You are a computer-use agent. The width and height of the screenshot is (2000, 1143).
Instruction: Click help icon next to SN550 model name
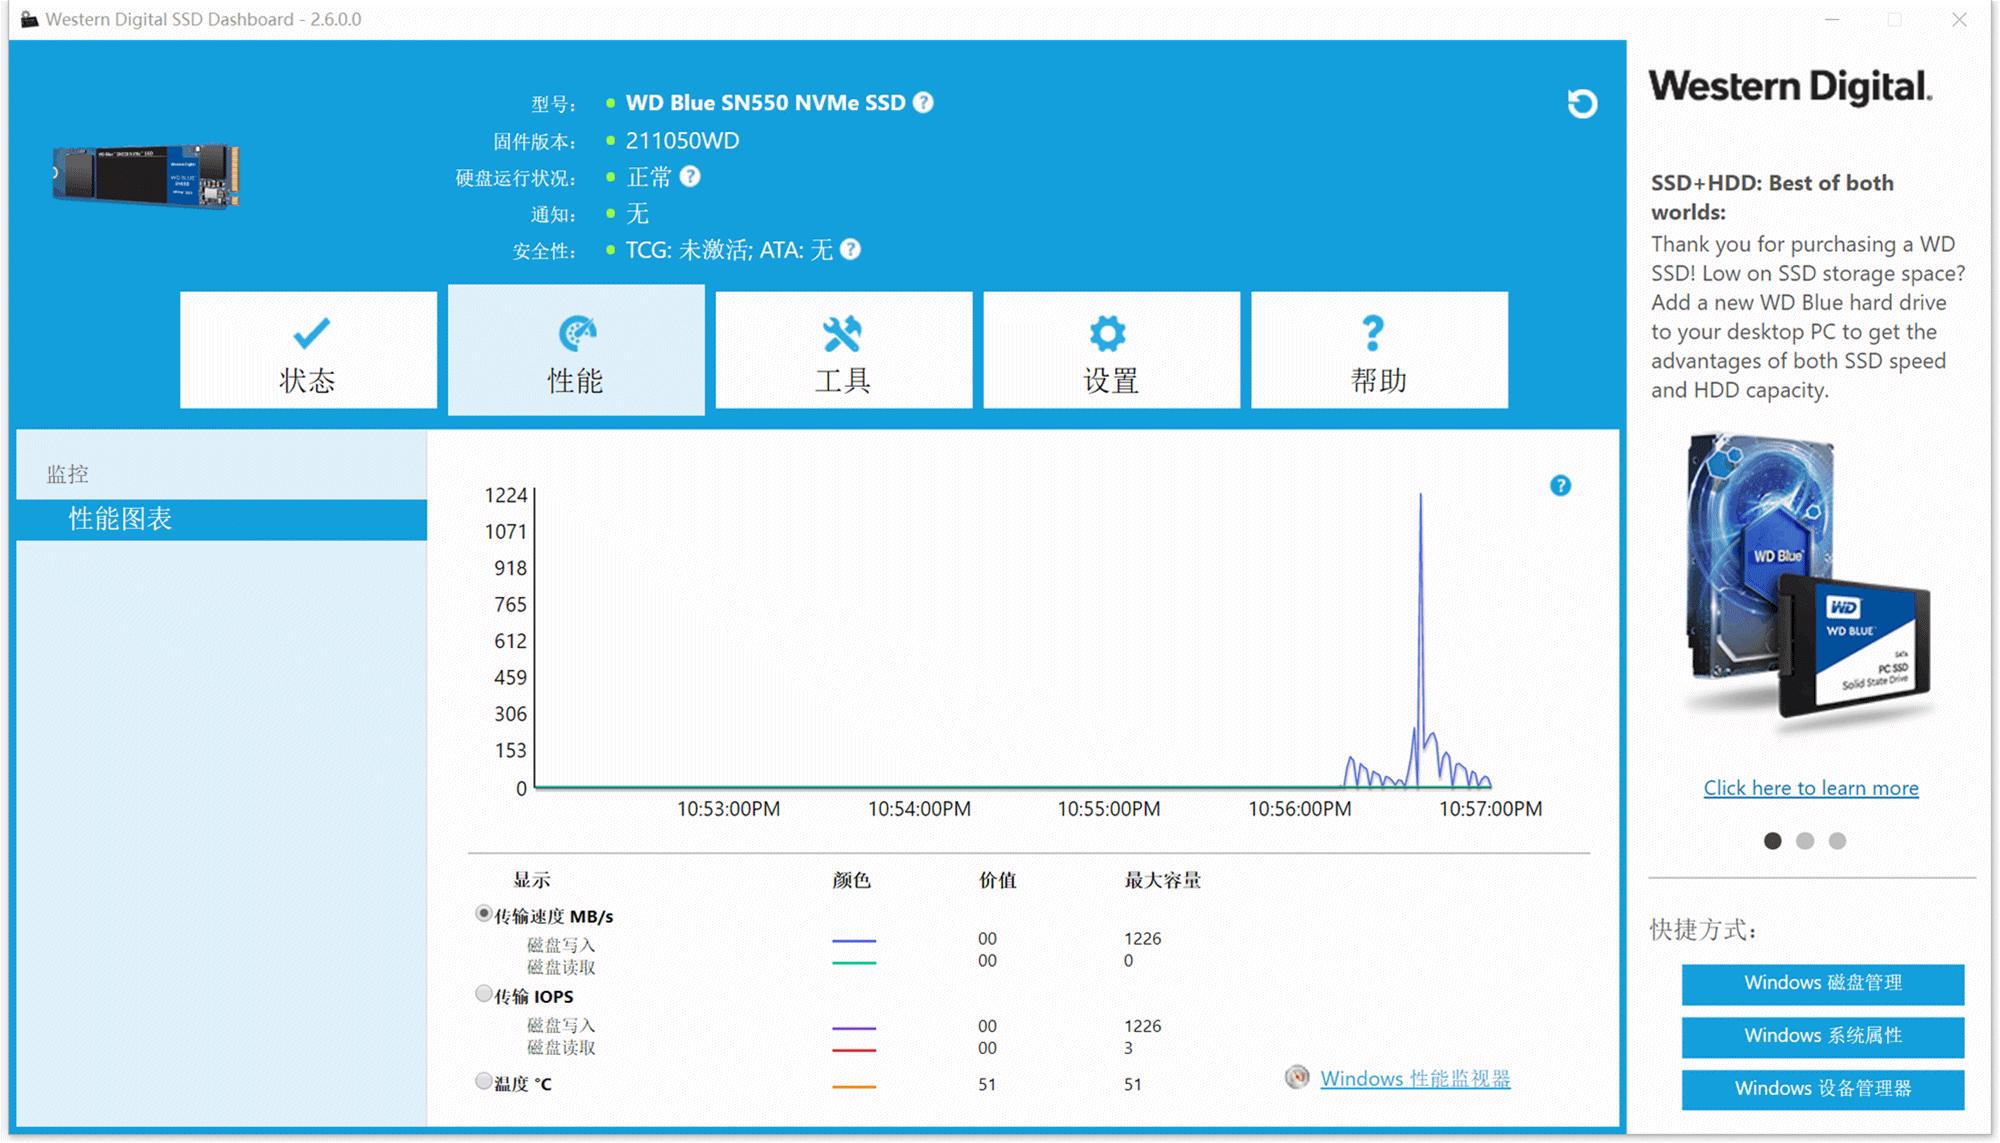click(x=924, y=102)
